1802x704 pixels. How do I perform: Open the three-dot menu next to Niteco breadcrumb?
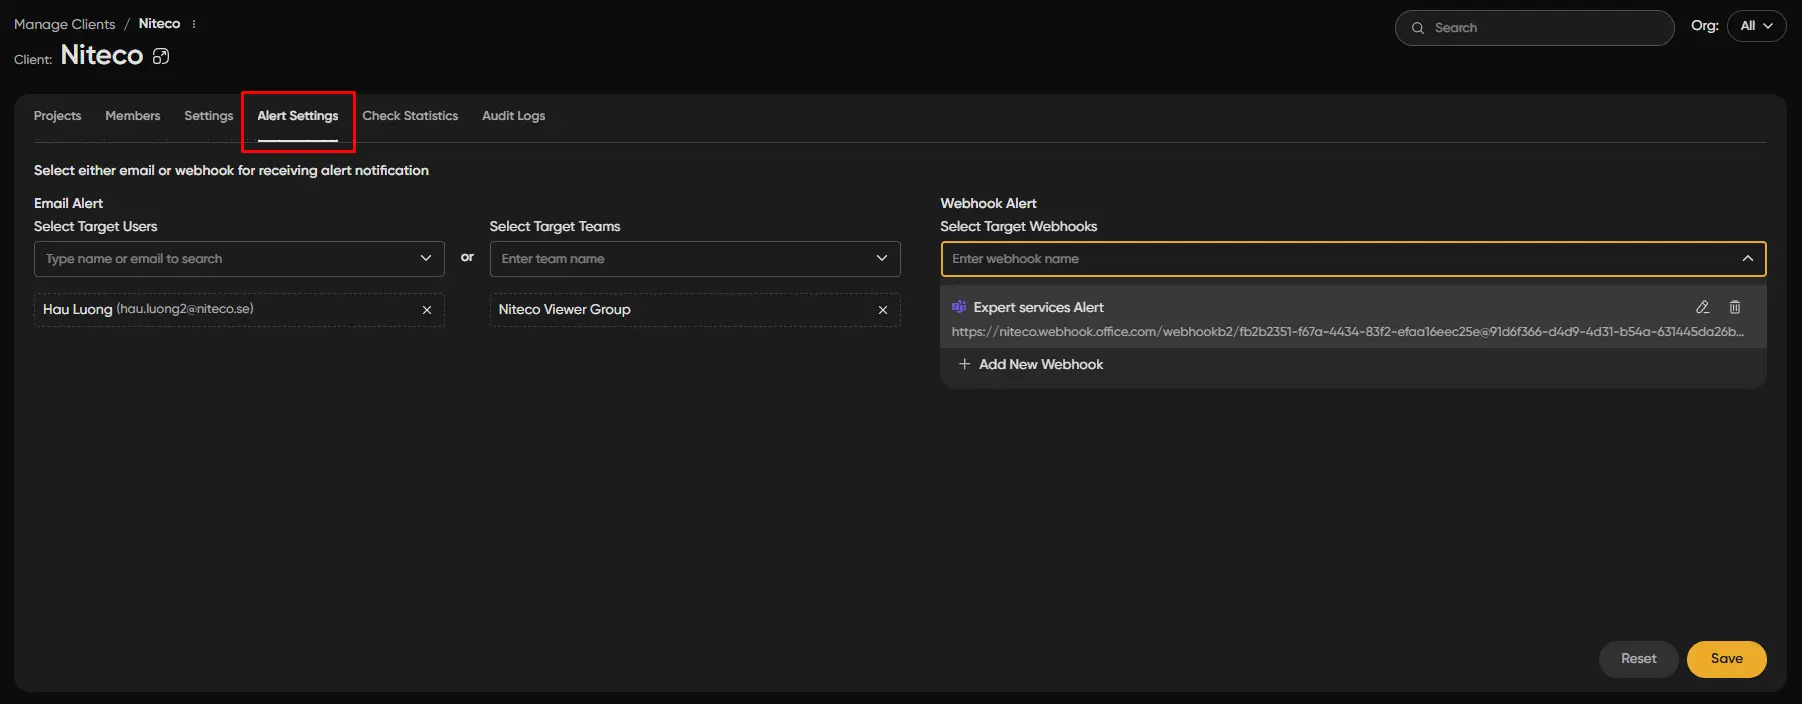[194, 24]
